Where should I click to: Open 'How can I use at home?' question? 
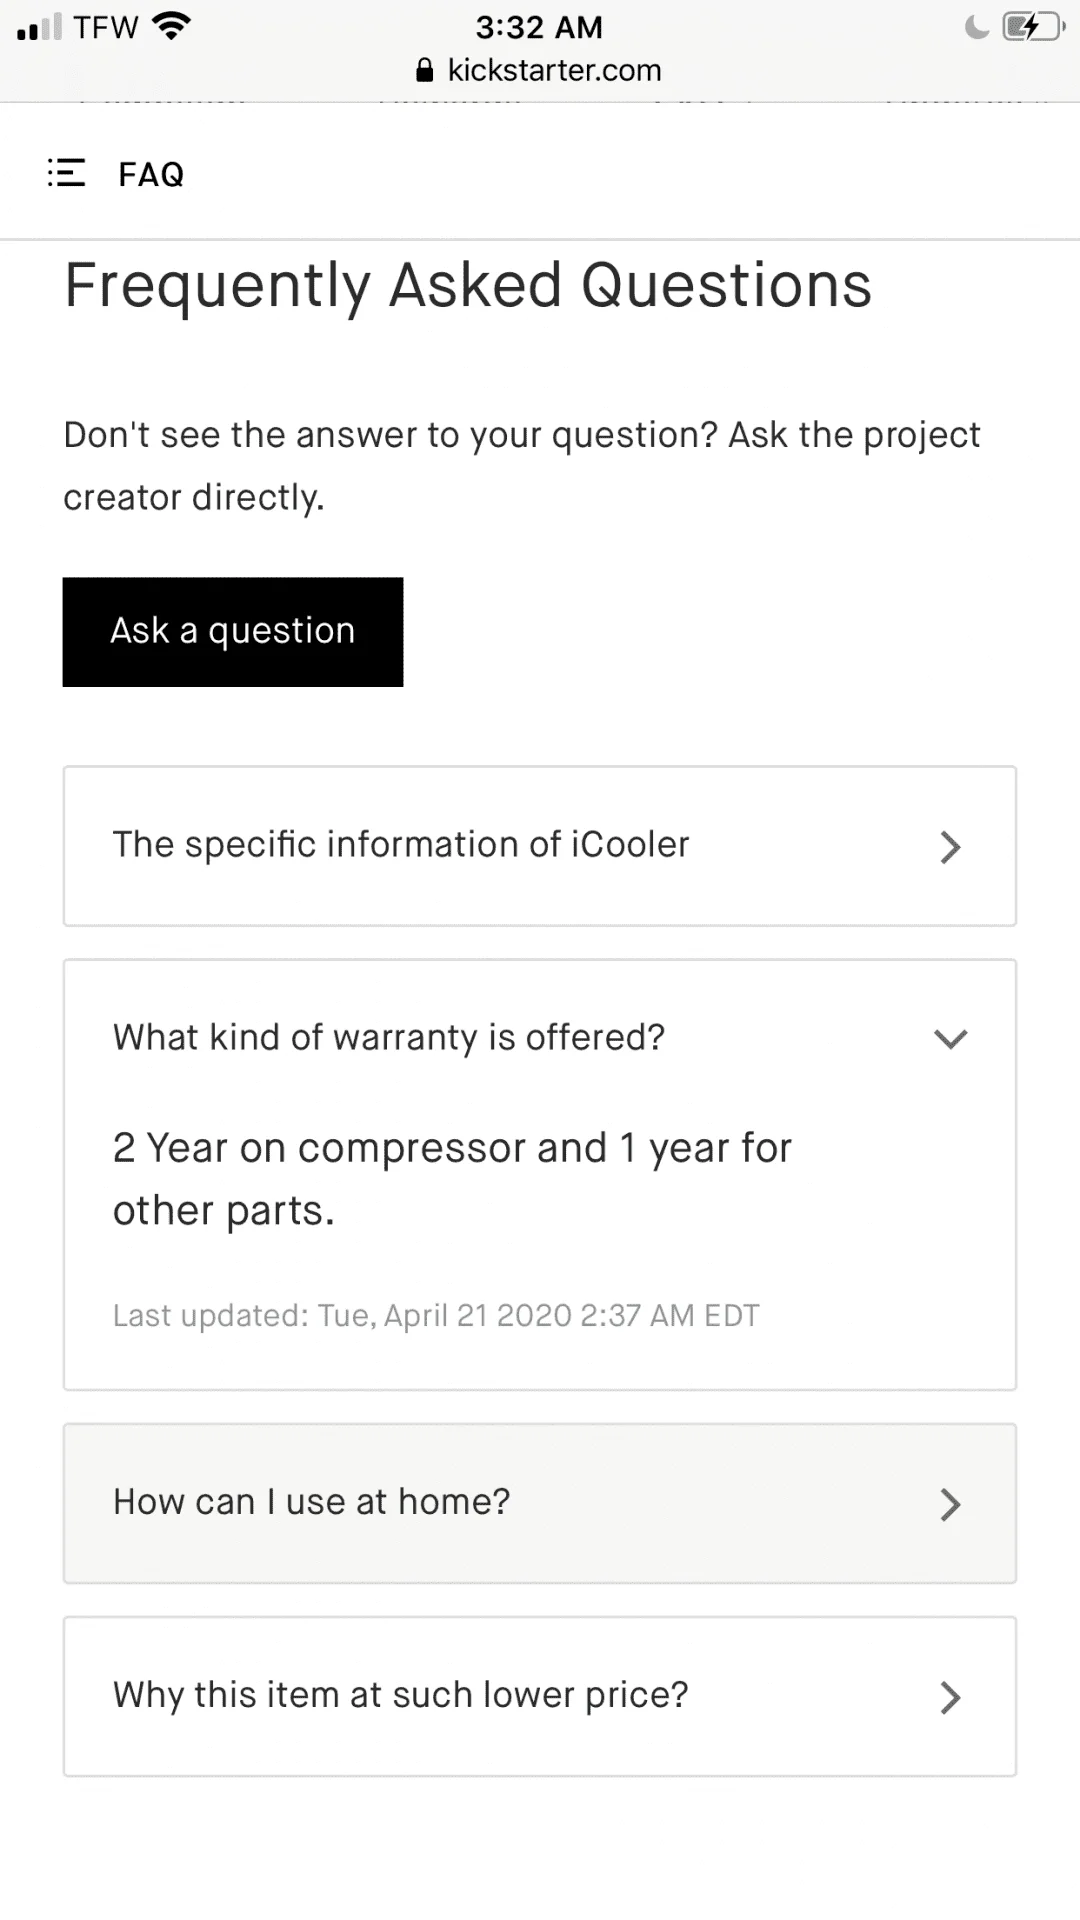(540, 1503)
